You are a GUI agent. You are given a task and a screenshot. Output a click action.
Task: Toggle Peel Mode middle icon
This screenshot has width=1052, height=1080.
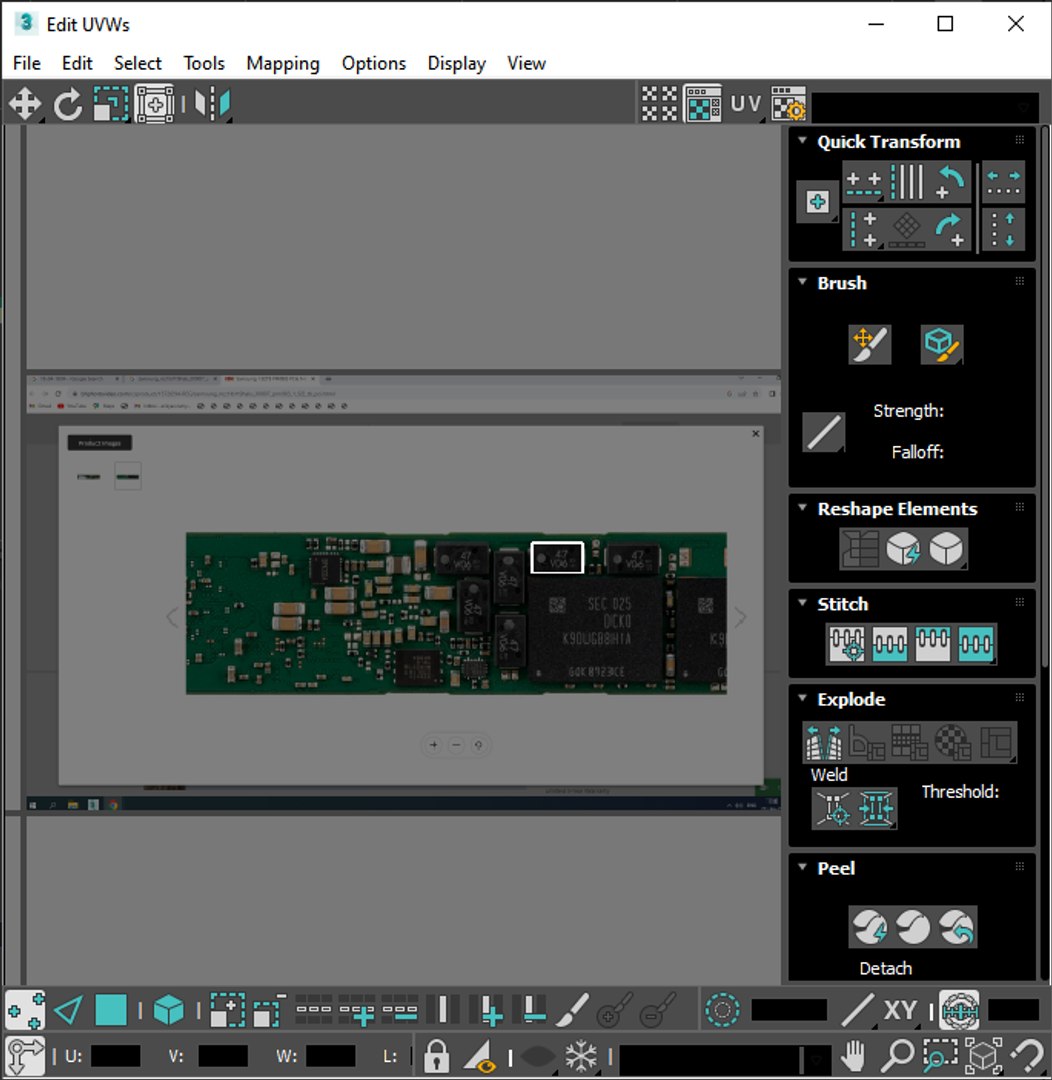(x=914, y=927)
